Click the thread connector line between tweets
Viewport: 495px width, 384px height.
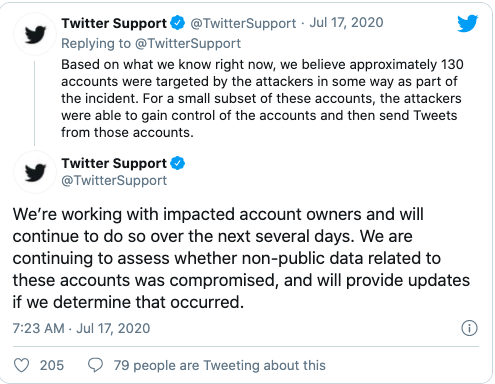(x=34, y=103)
